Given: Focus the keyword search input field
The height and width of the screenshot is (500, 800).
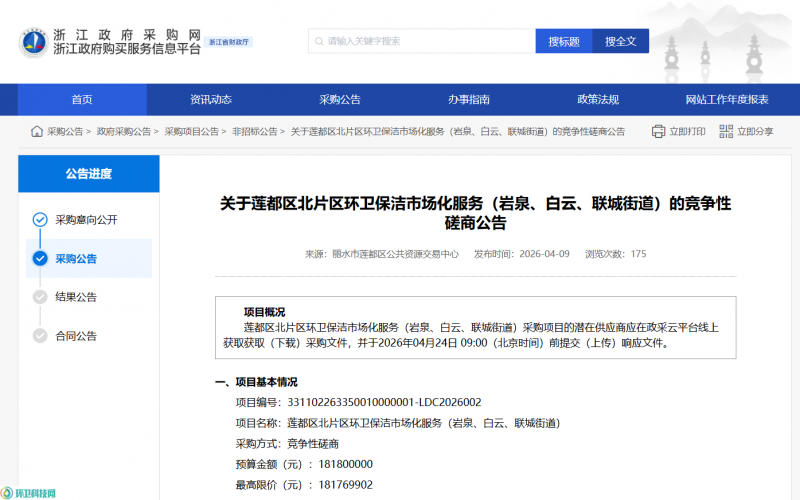Looking at the screenshot, I should [x=425, y=41].
